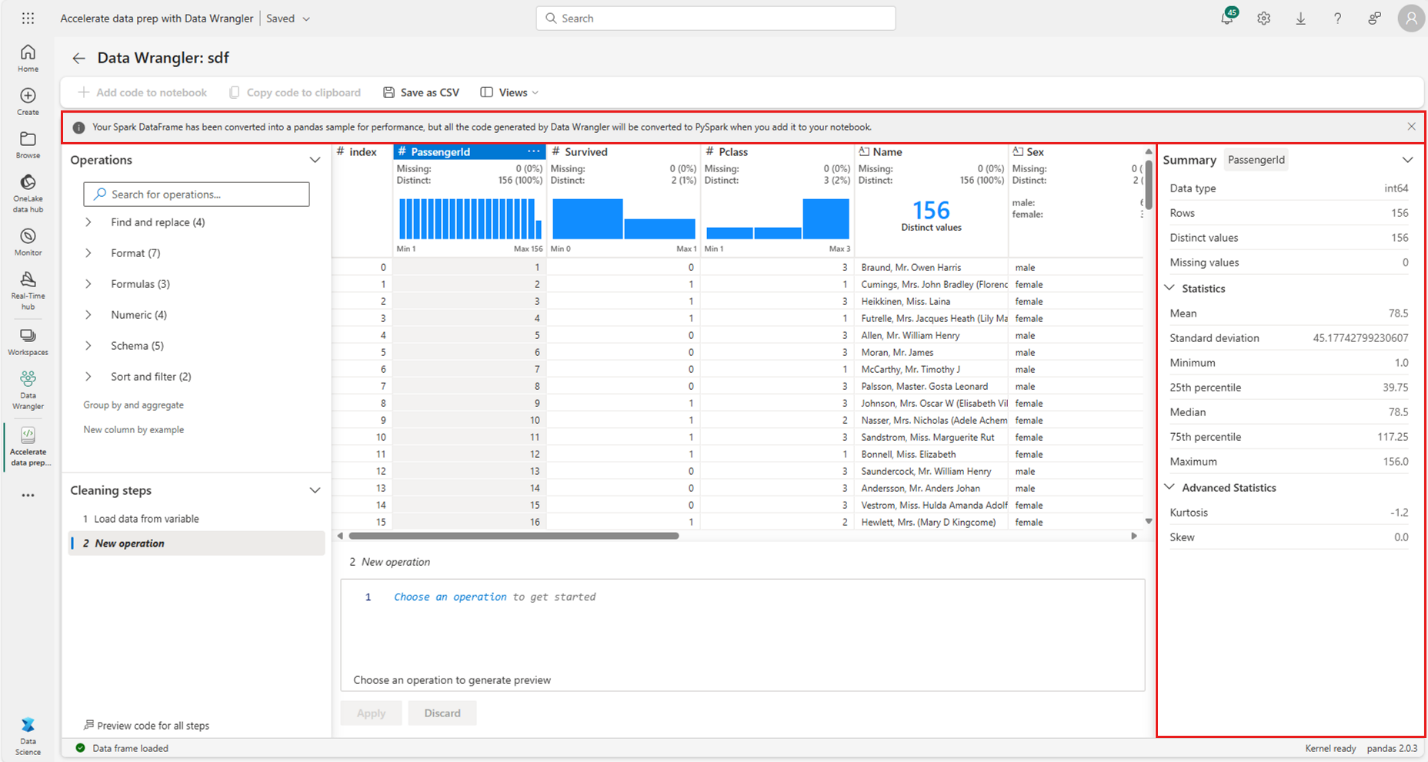1428x762 pixels.
Task: Open the user account avatar
Action: click(x=1410, y=18)
